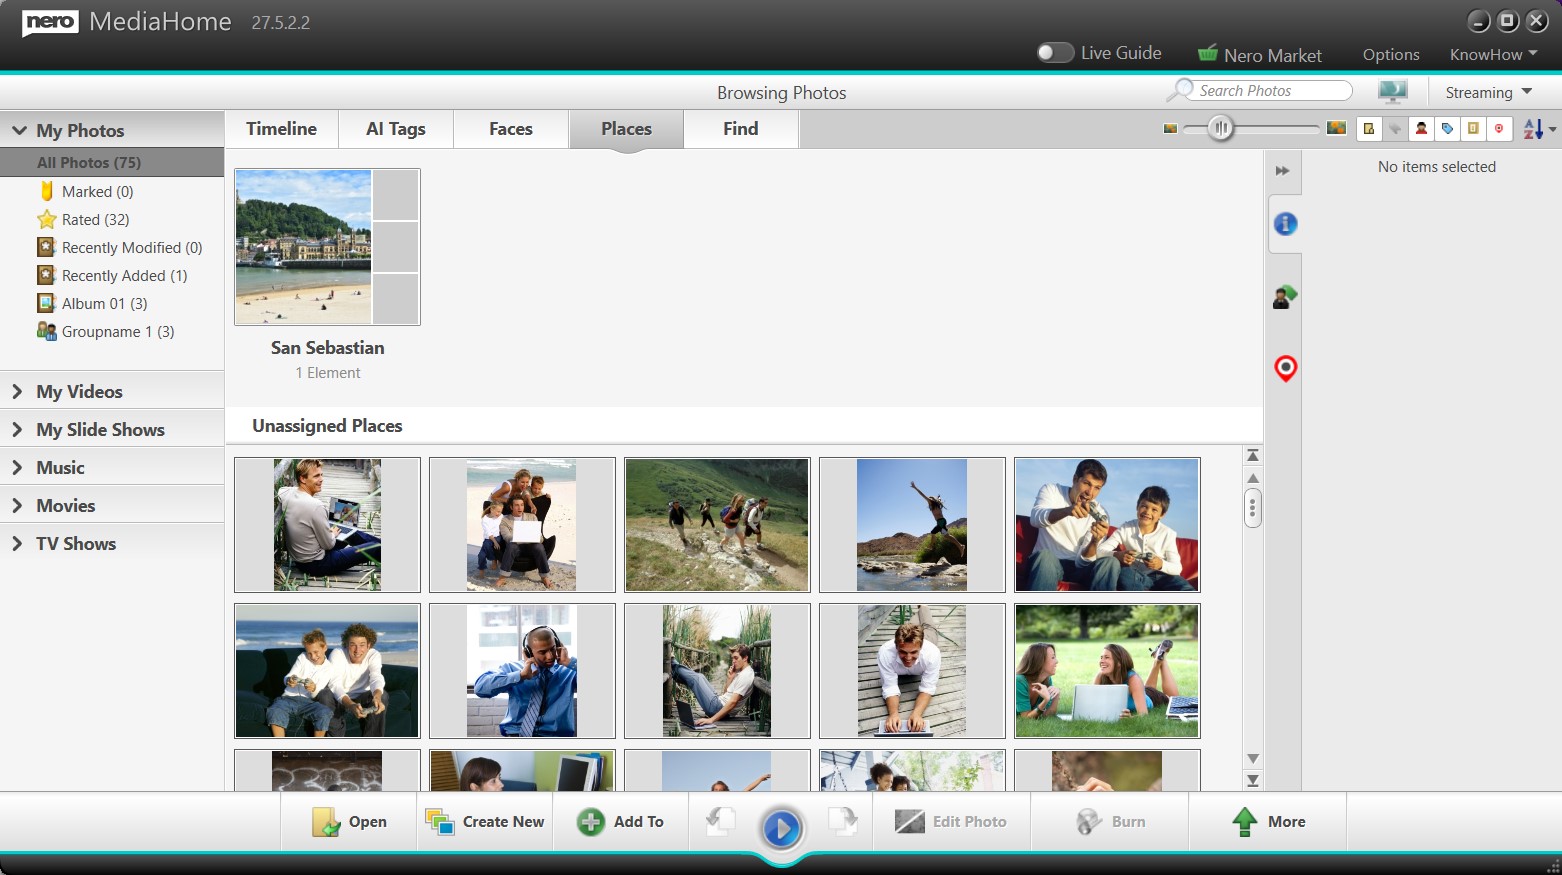Image resolution: width=1562 pixels, height=875 pixels.
Task: Click the streaming monitor icon
Action: click(x=1392, y=92)
